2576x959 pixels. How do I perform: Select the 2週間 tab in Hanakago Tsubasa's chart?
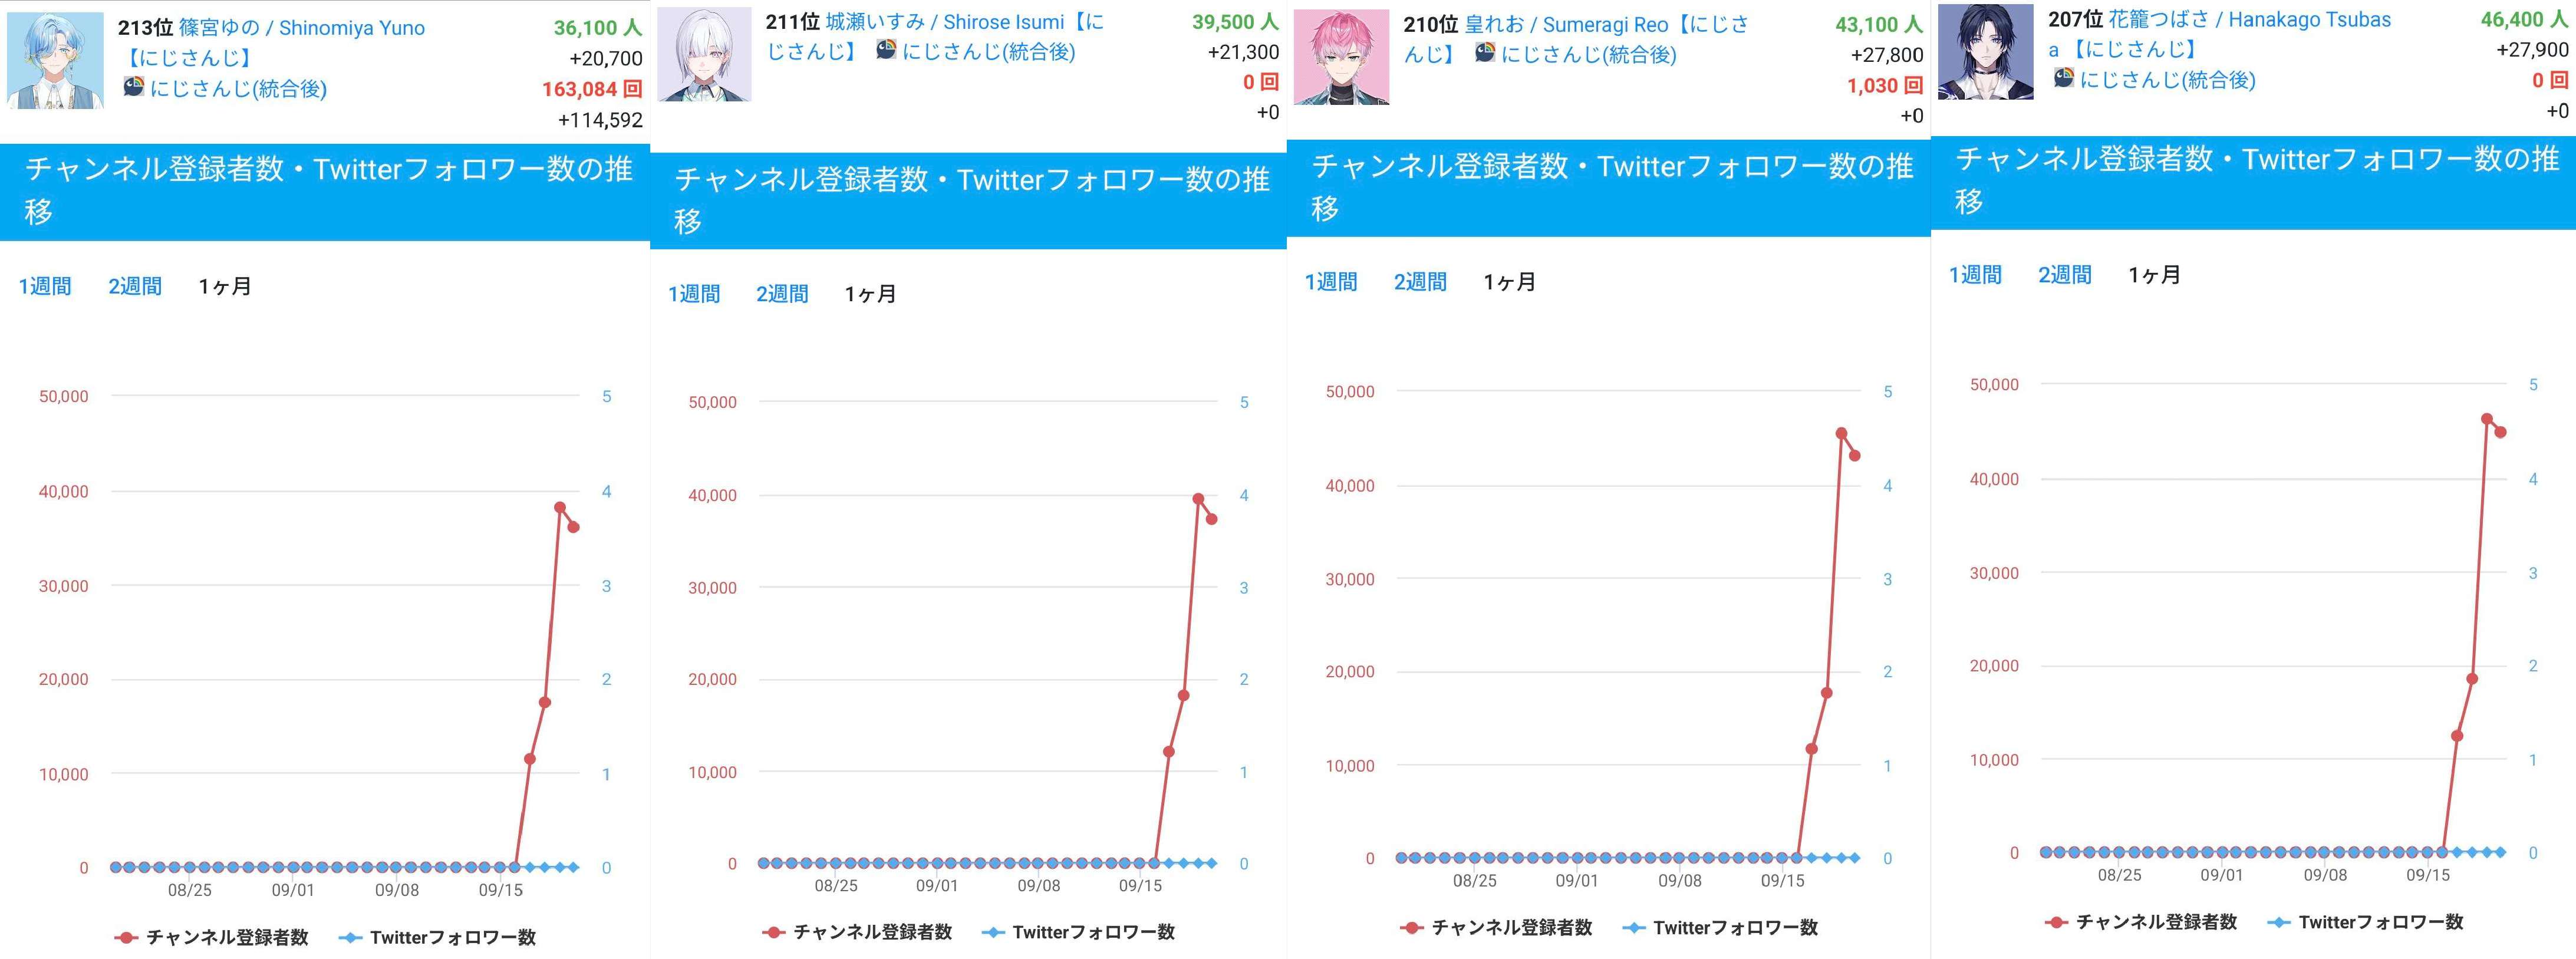pos(2065,275)
